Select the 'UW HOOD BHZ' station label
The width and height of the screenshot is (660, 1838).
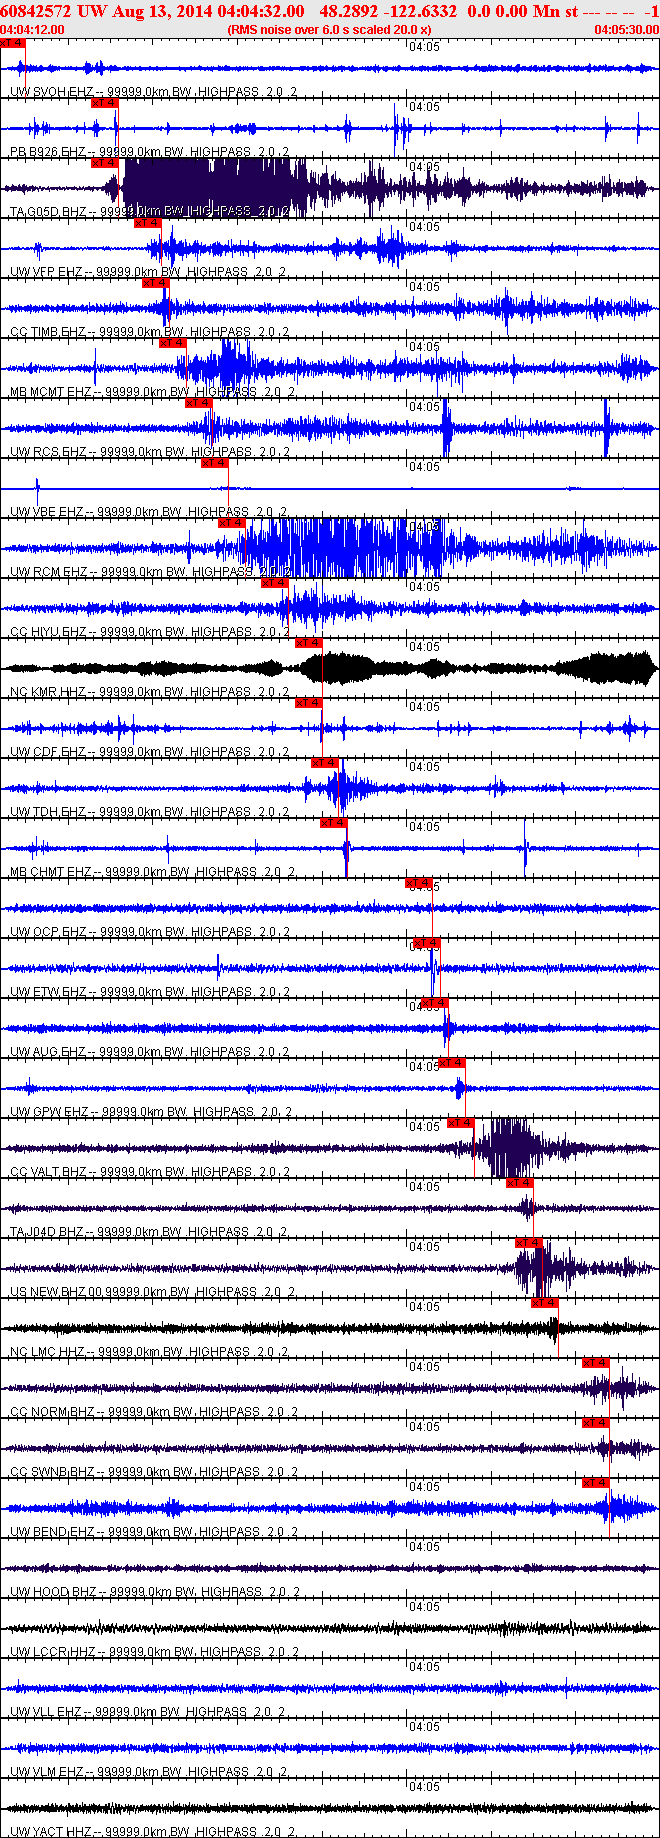tap(53, 1592)
